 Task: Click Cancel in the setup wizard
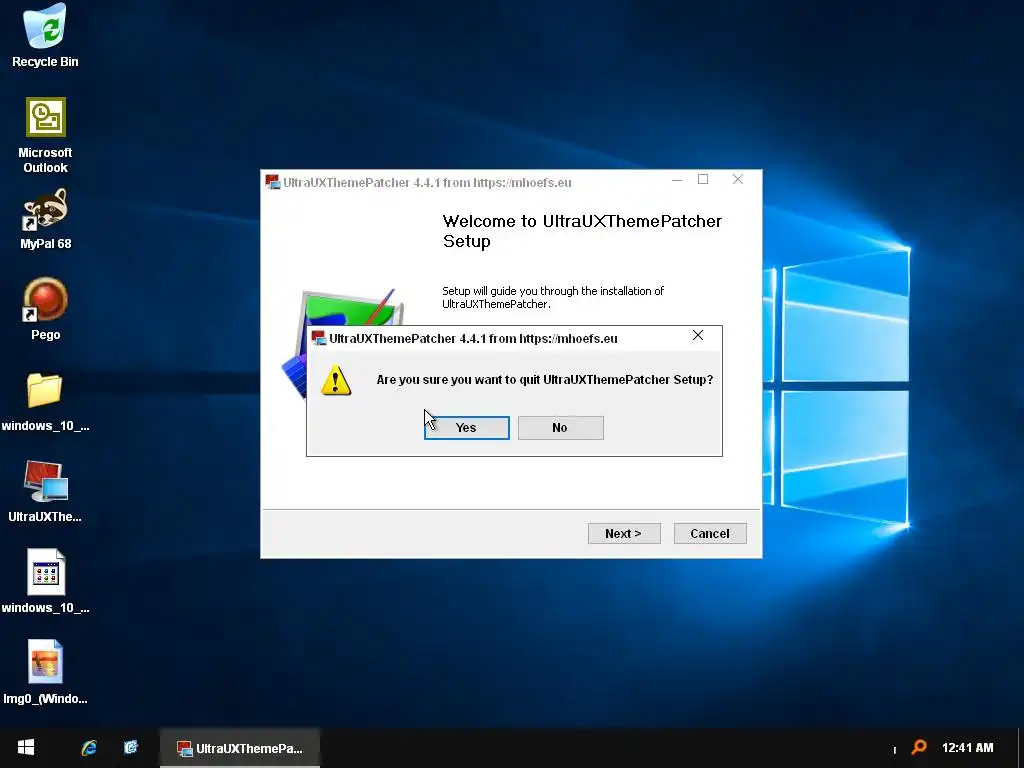(x=710, y=534)
